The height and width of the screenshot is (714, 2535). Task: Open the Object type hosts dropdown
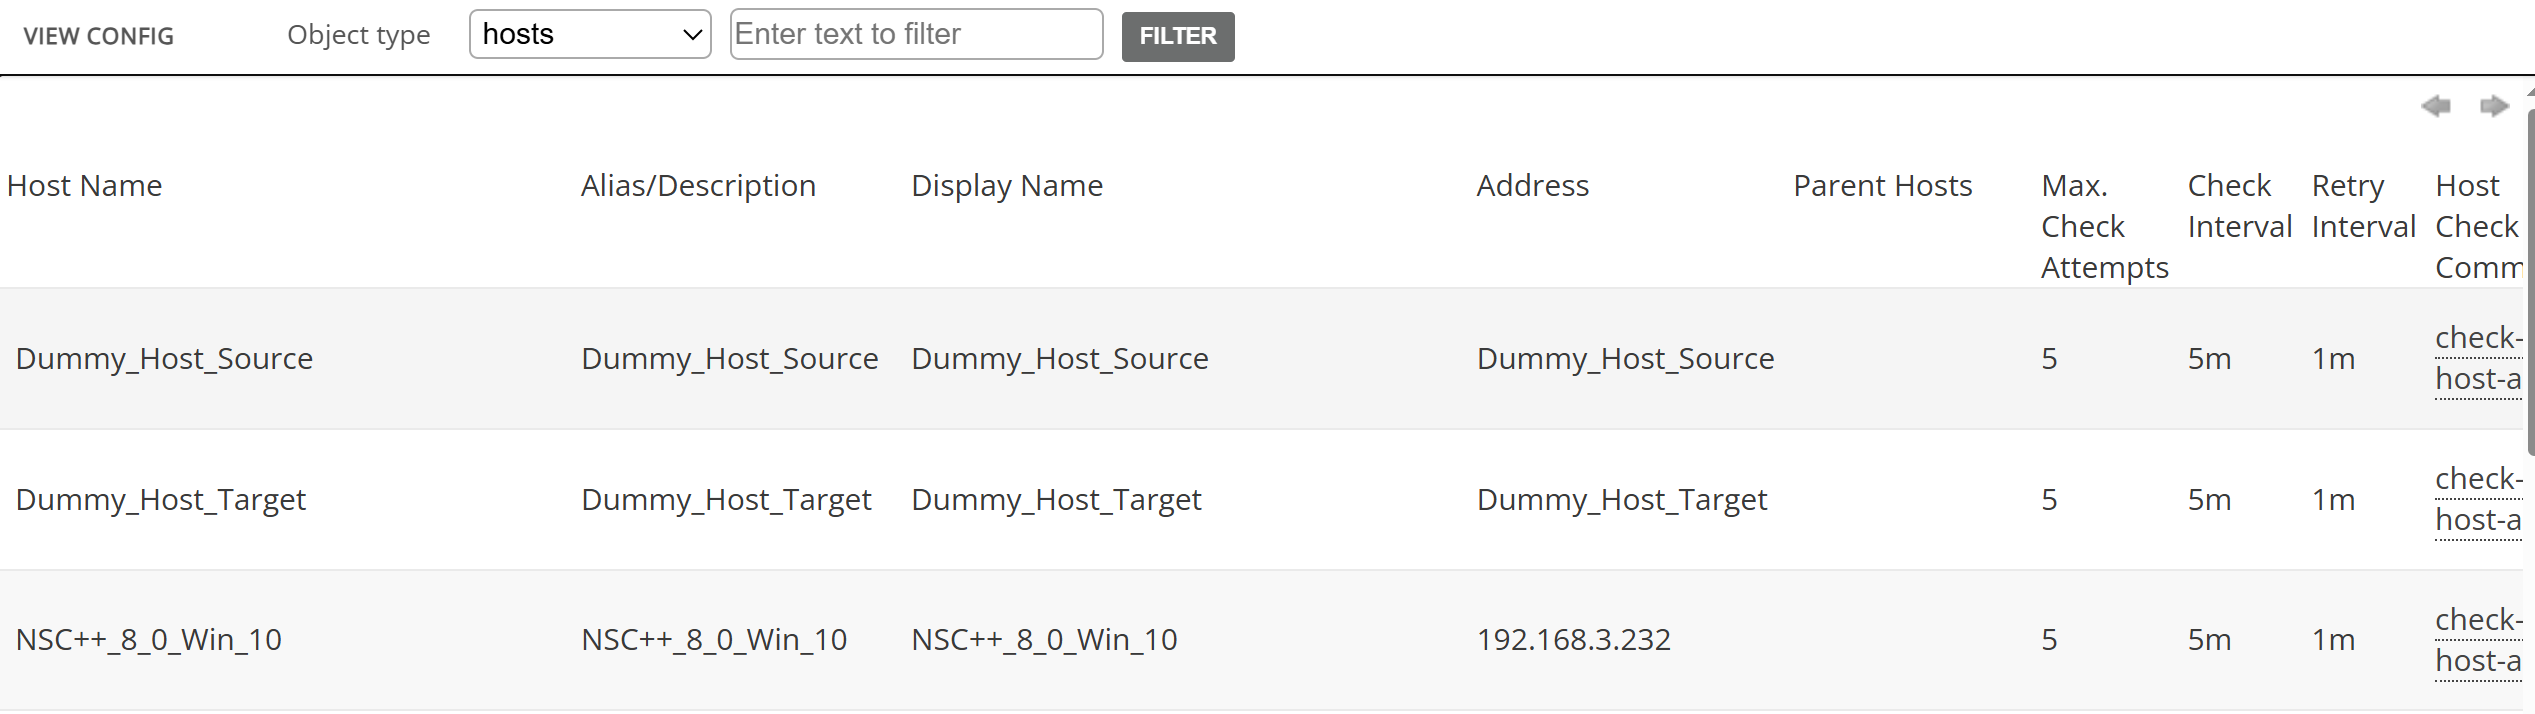pos(590,35)
